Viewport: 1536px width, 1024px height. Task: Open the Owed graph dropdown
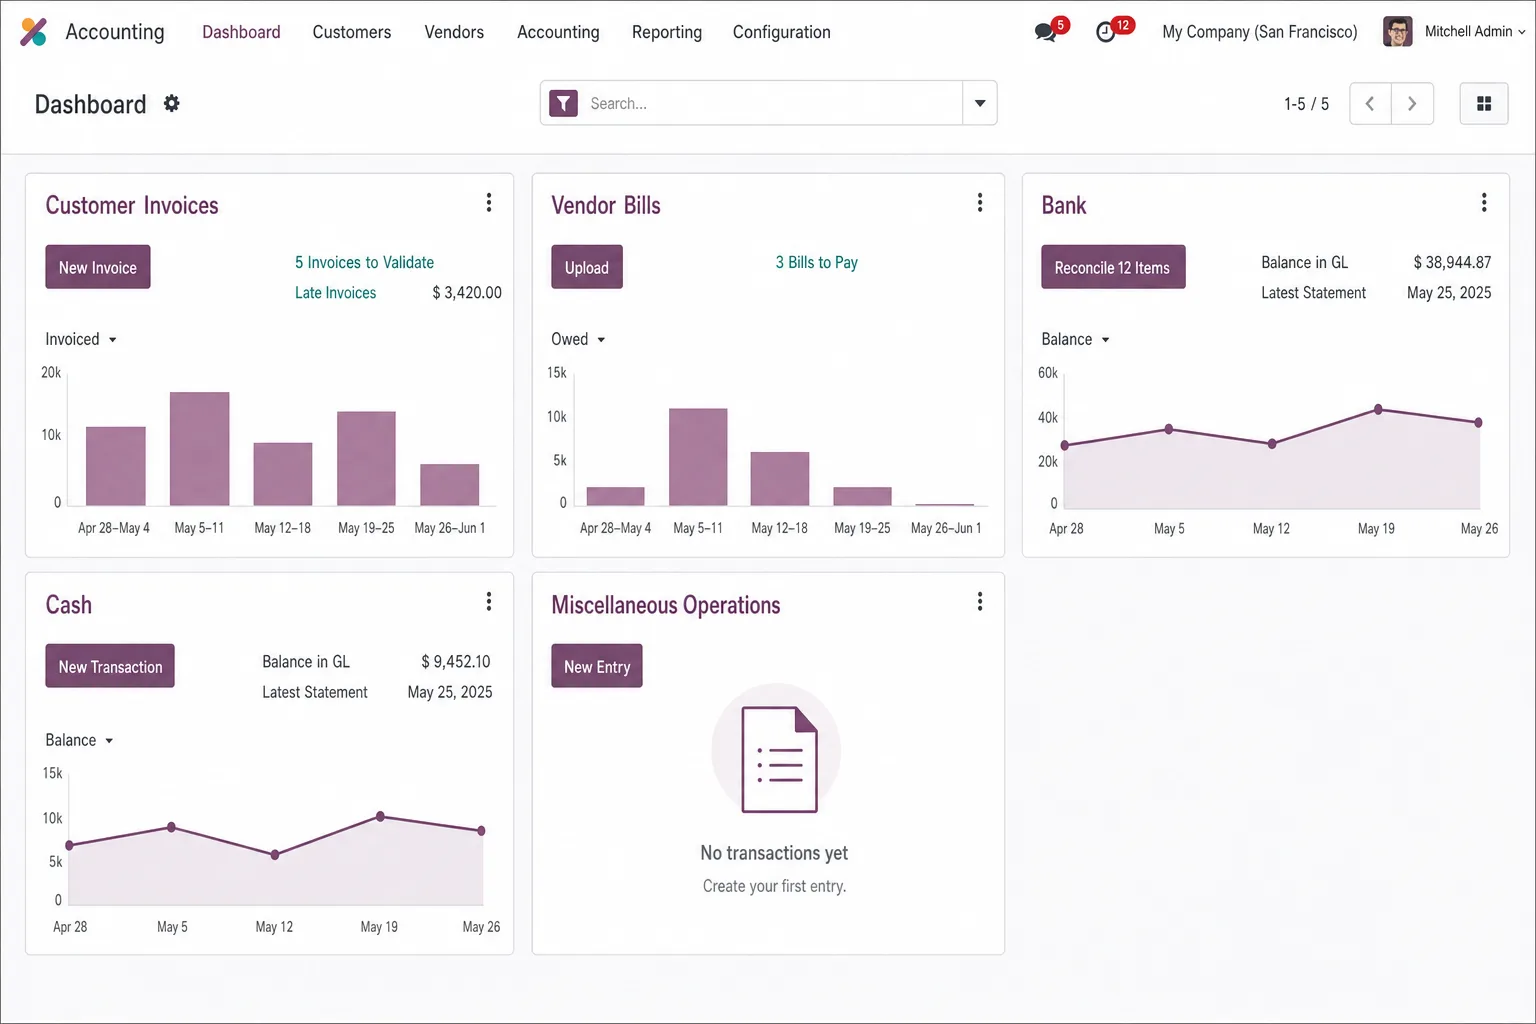[x=578, y=339]
